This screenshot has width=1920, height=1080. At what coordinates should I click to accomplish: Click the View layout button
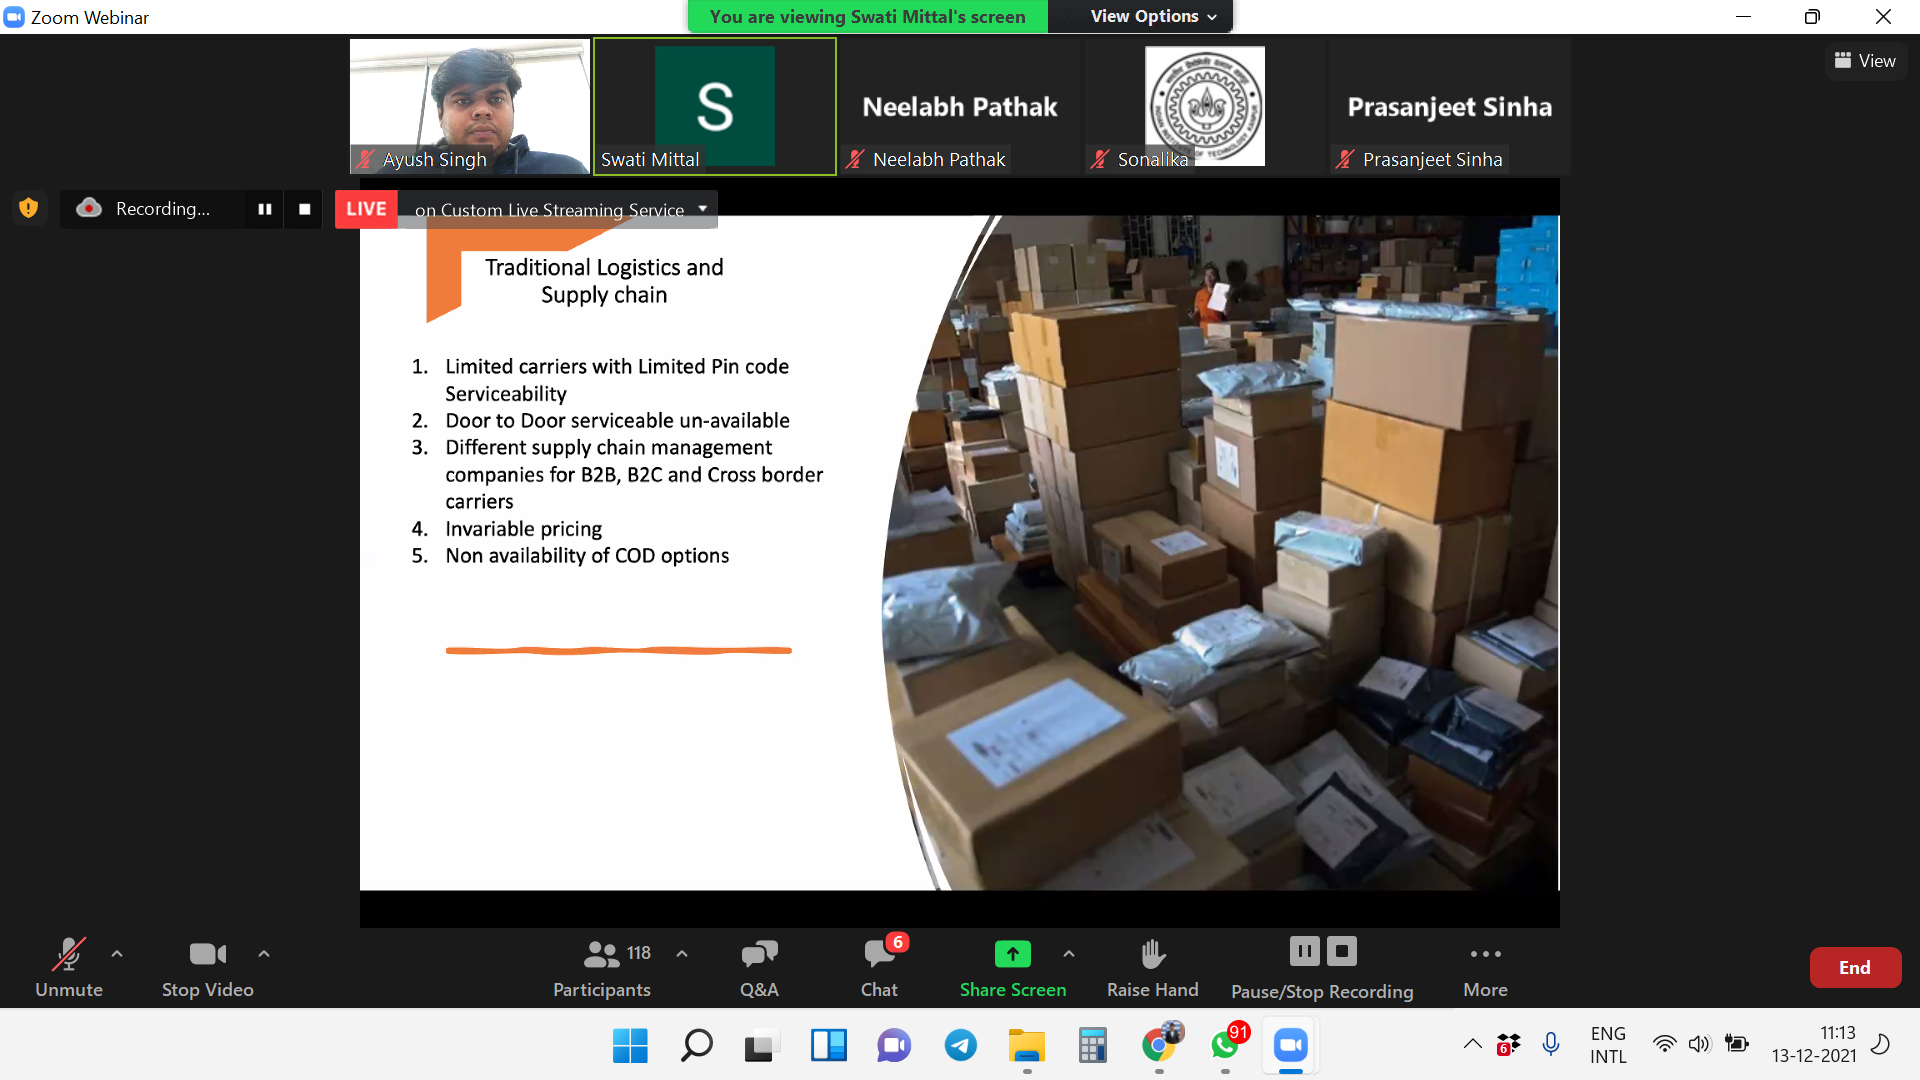tap(1866, 61)
